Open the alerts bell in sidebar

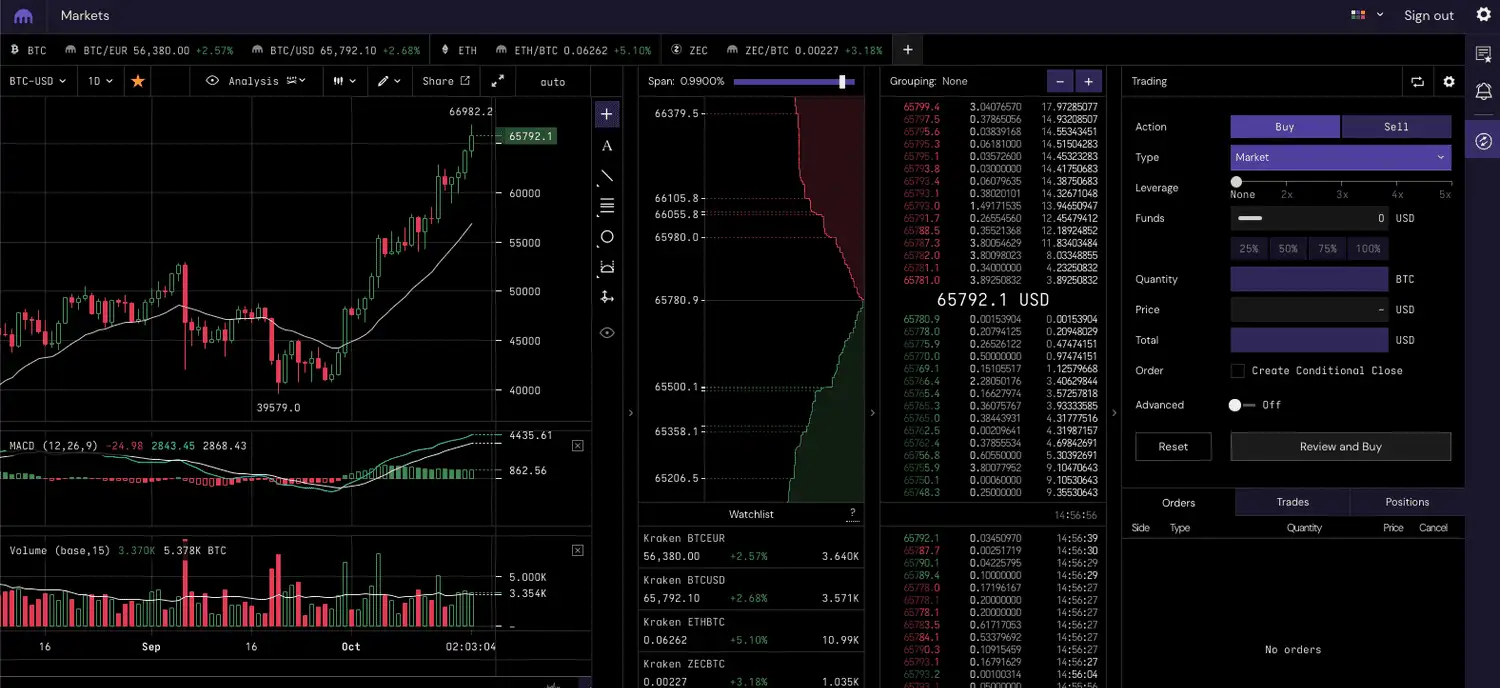click(1483, 92)
